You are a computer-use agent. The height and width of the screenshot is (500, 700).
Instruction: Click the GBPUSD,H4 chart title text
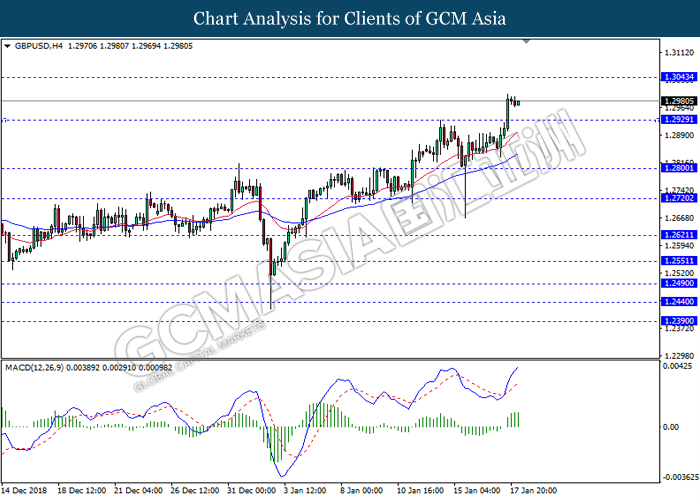(x=39, y=46)
